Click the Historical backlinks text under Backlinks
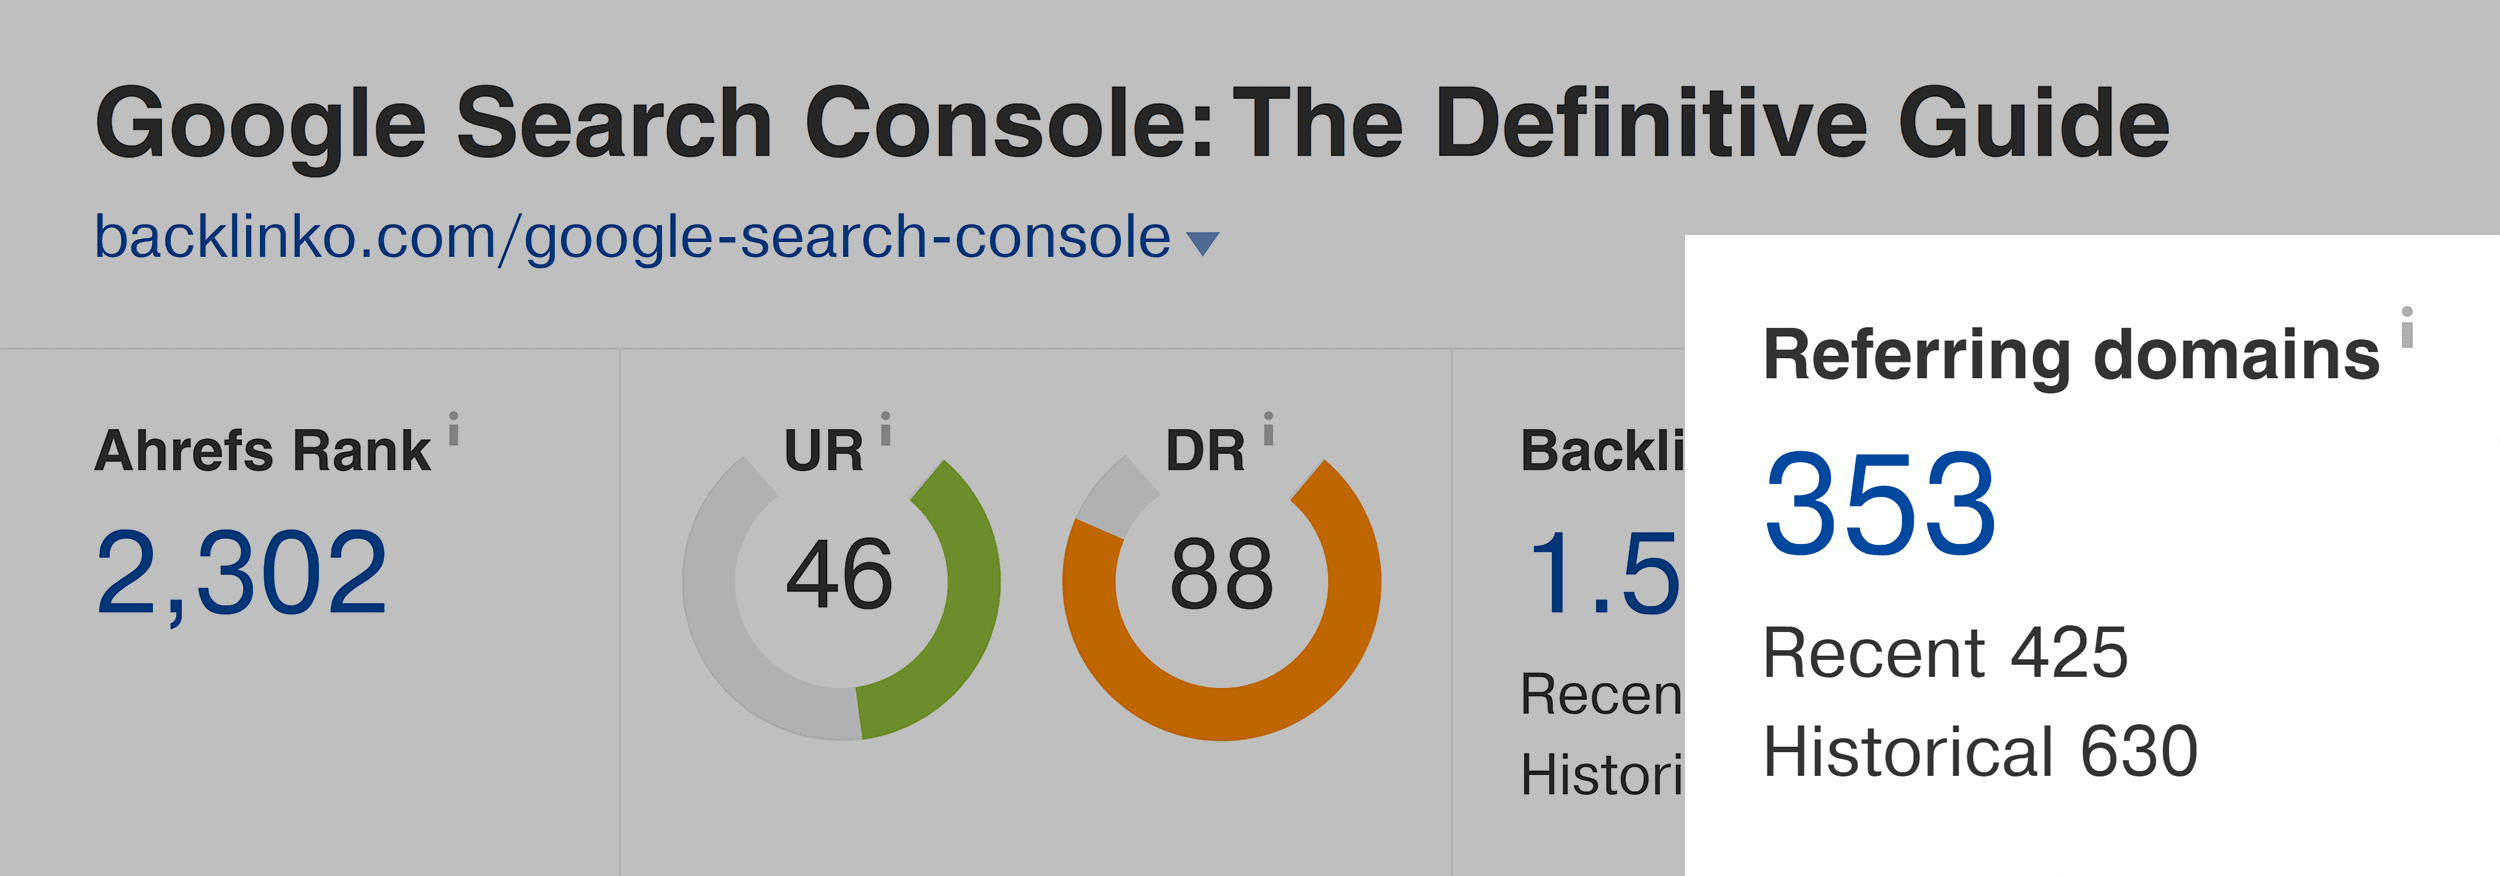 [x=1602, y=774]
